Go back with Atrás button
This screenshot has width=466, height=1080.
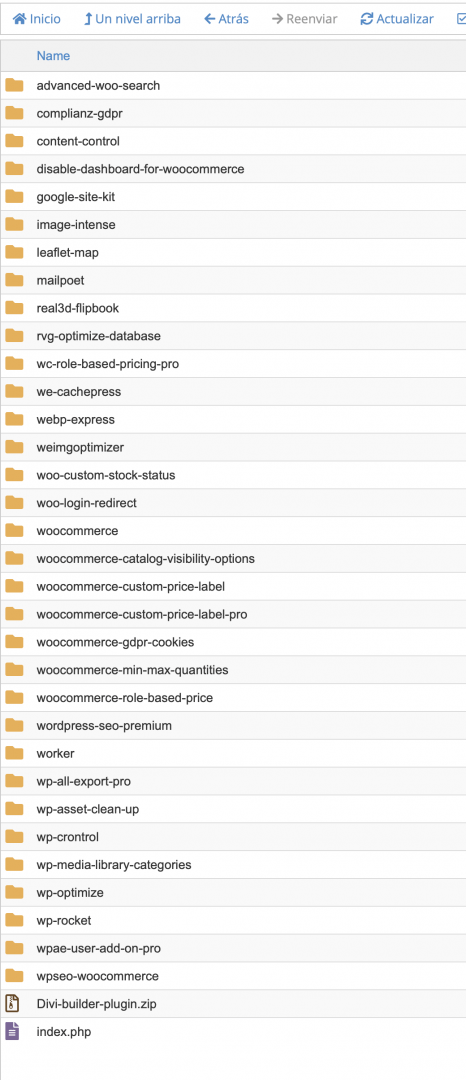tap(226, 19)
